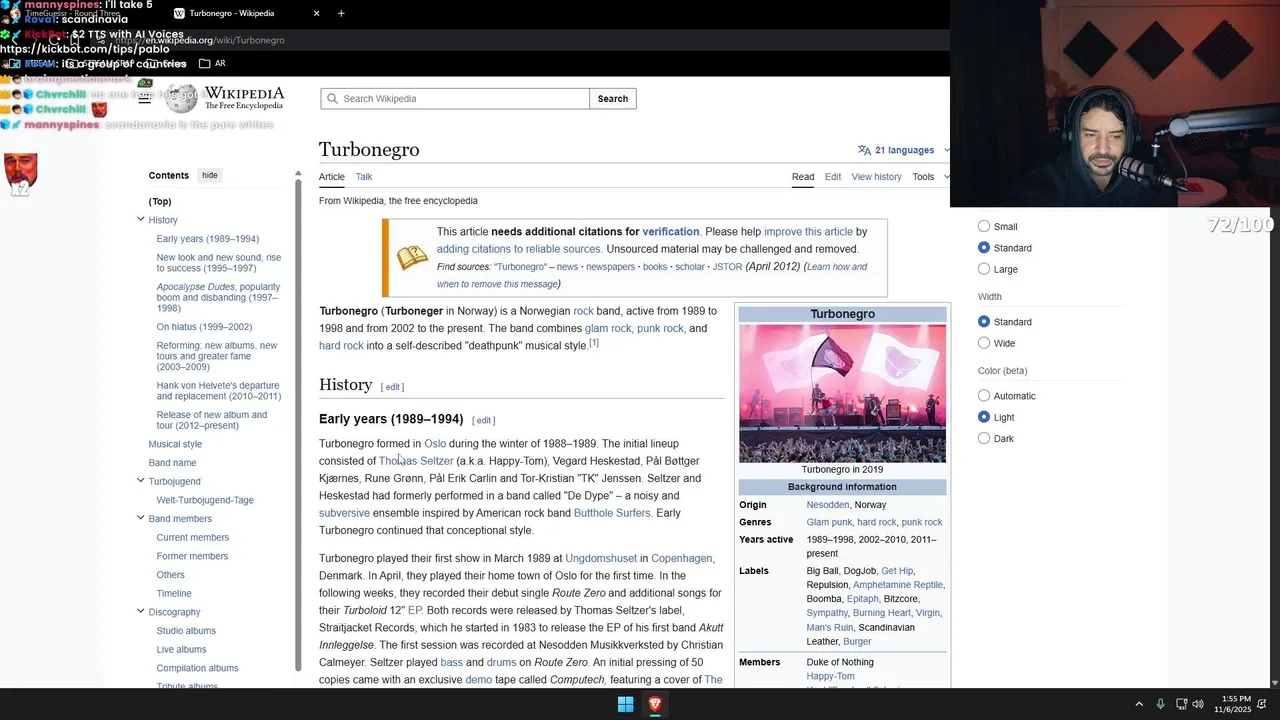Select Large text size

pos(984,269)
